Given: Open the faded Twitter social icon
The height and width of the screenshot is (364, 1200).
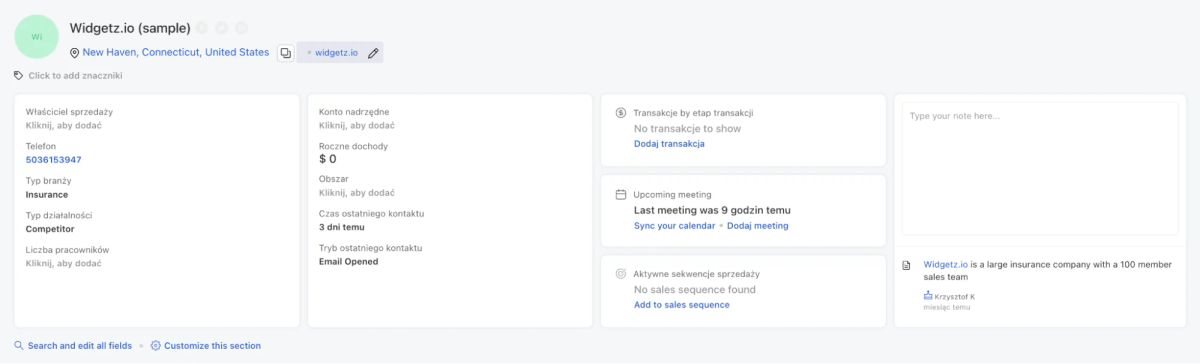Looking at the screenshot, I should click(222, 28).
